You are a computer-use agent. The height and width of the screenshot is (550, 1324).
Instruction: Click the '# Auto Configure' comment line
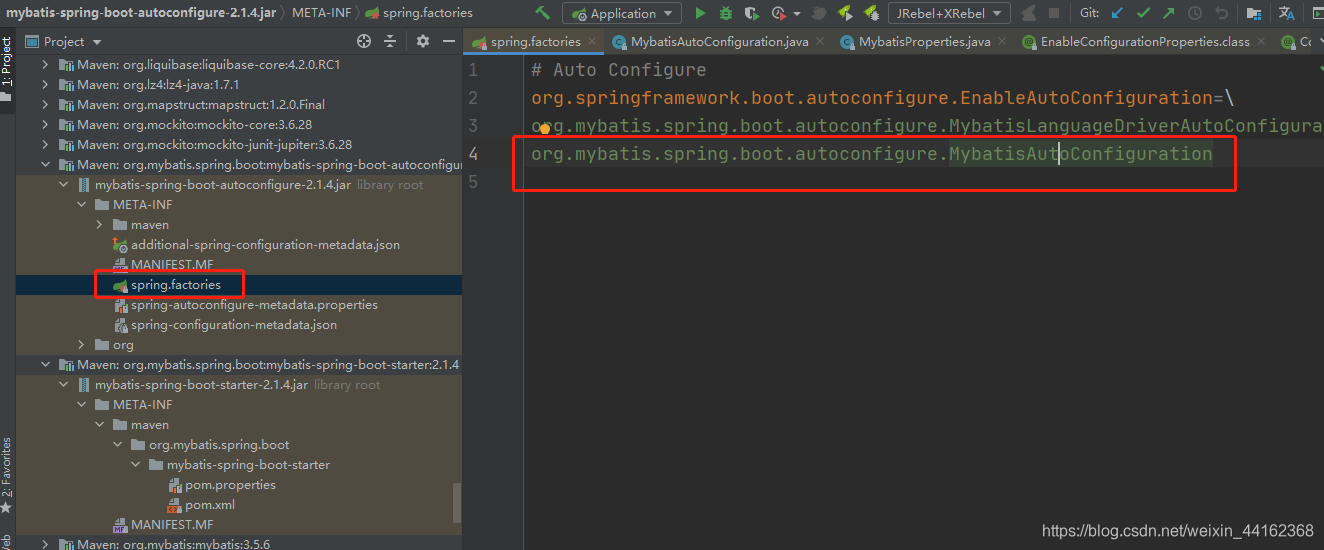point(618,70)
